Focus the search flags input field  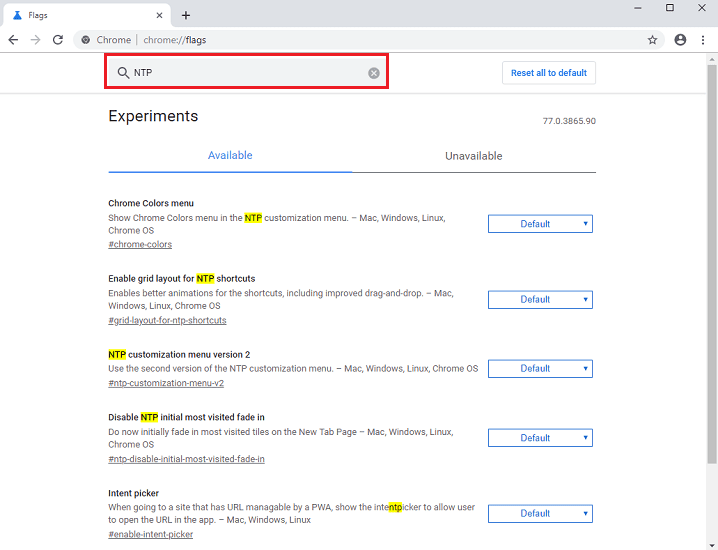pyautogui.click(x=246, y=72)
